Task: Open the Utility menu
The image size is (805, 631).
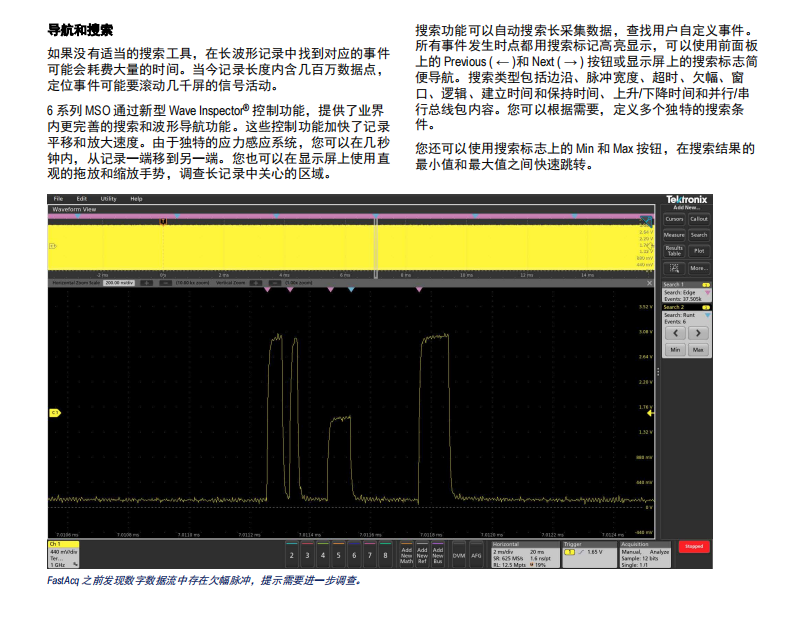Action: click(x=108, y=199)
